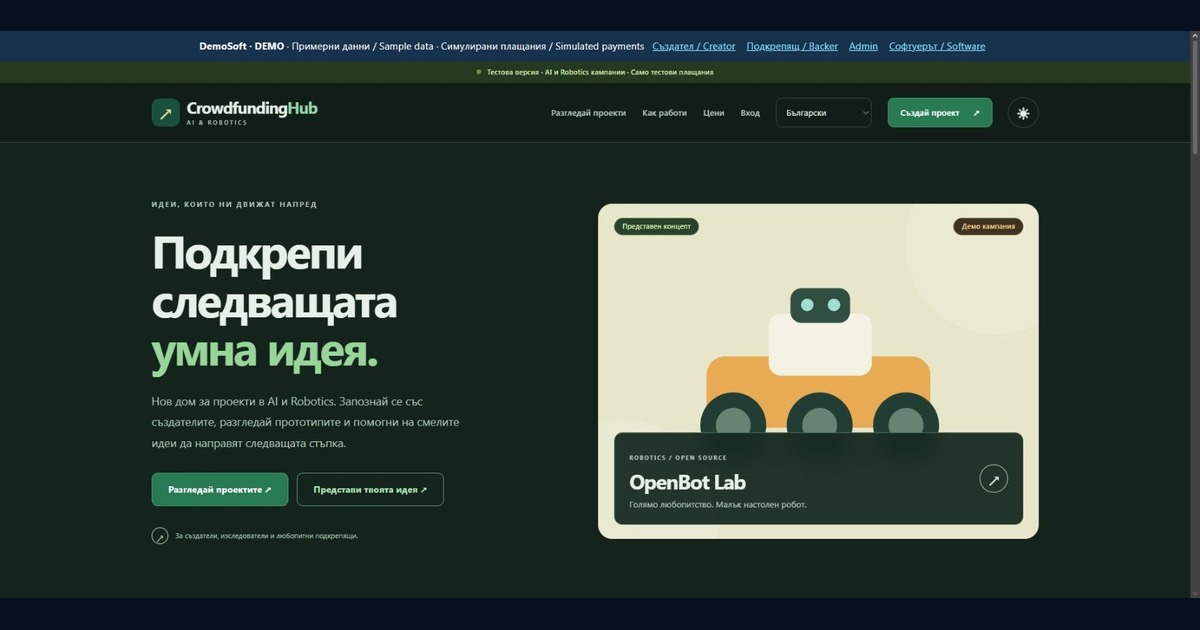Open the Български language dropdown
Viewport: 1200px width, 630px height.
(x=823, y=113)
